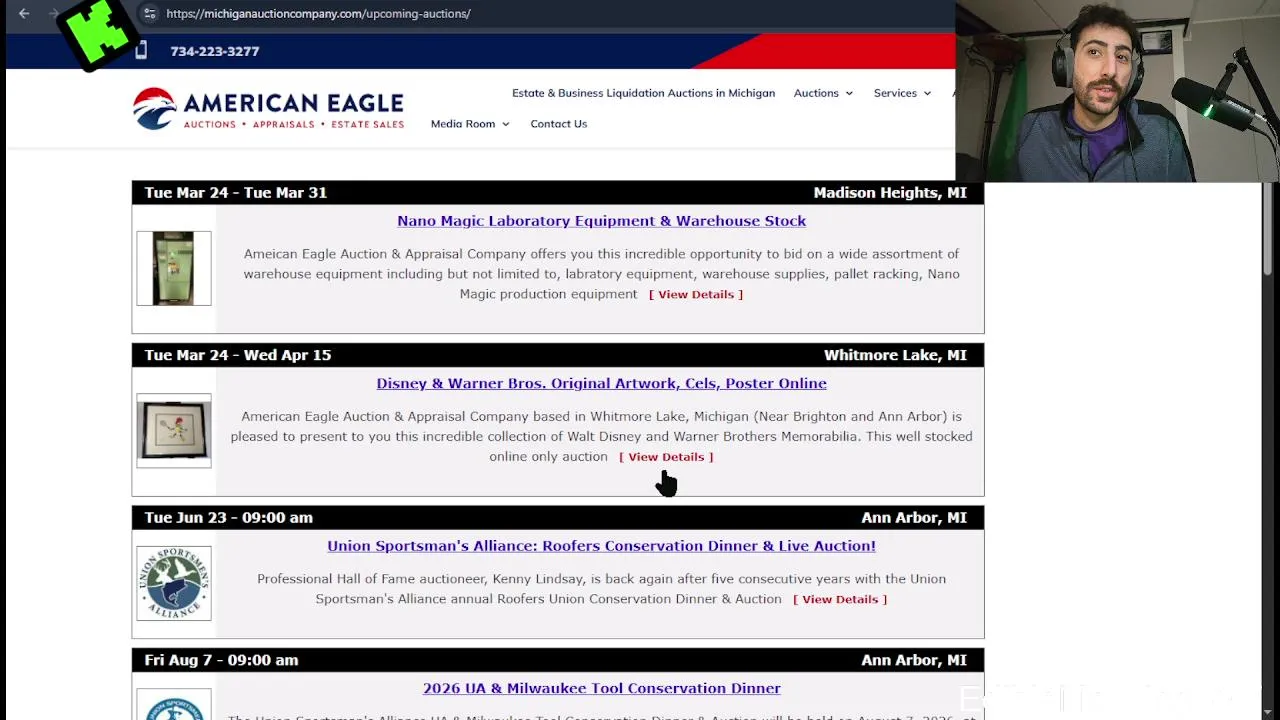Viewport: 1280px width, 720px height.
Task: Call phone number 734-223-3277 link
Action: click(x=214, y=51)
